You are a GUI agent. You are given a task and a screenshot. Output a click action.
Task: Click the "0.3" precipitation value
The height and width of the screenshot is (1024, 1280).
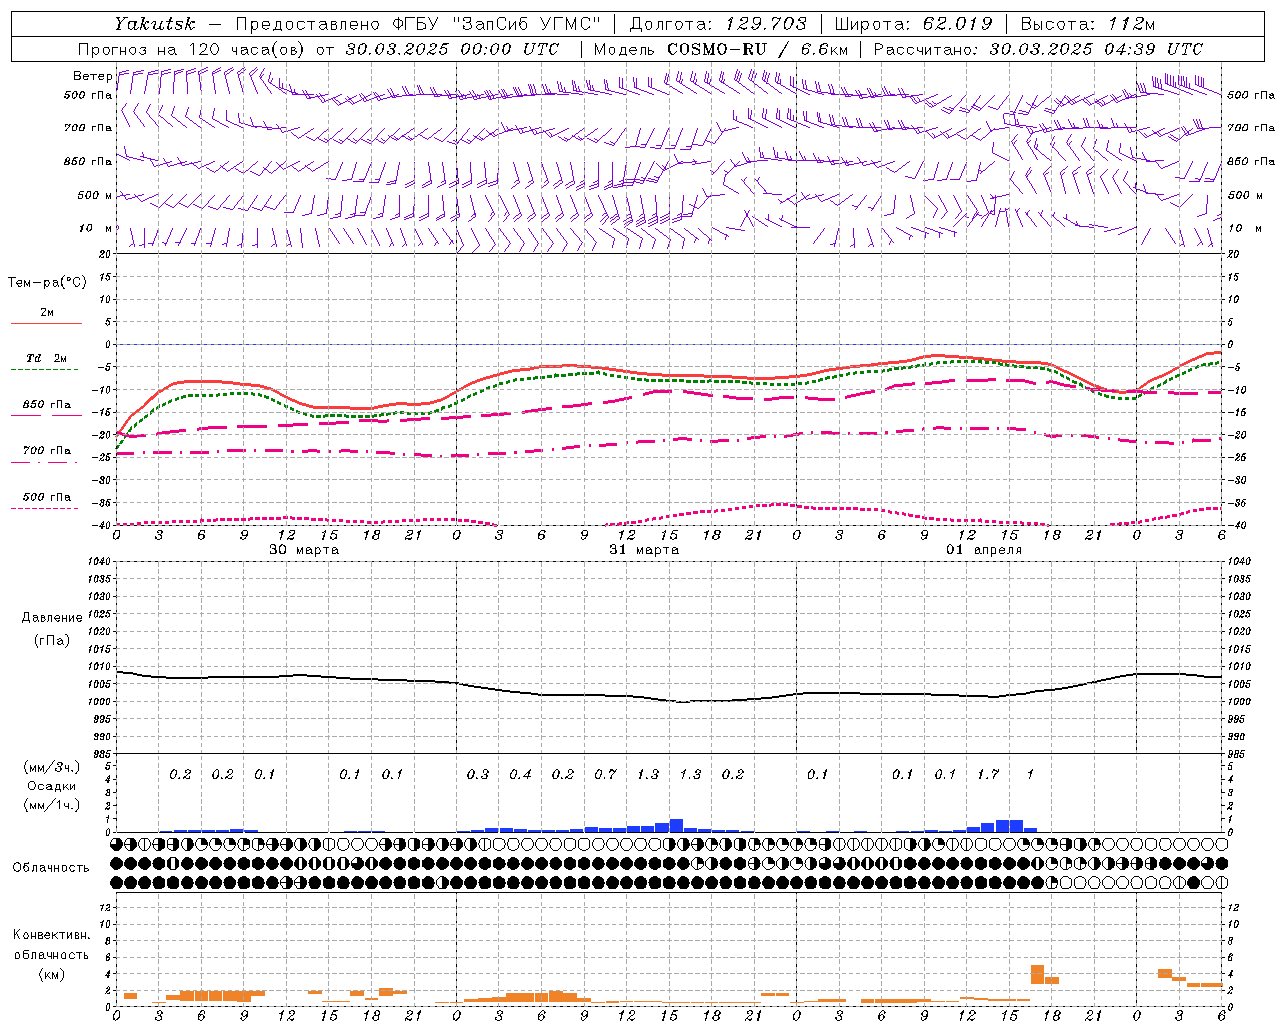tap(478, 774)
